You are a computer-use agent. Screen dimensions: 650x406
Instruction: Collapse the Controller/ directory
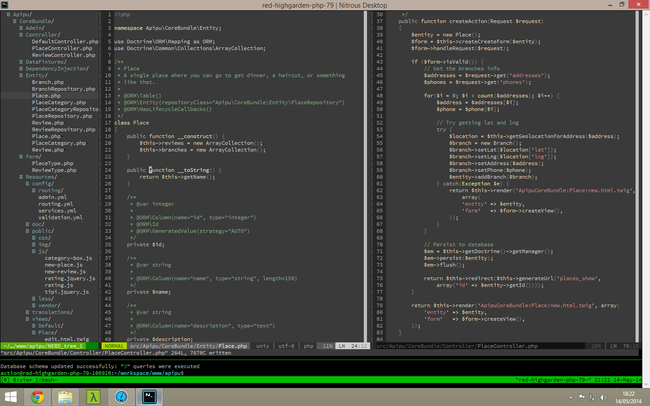[x=42, y=34]
